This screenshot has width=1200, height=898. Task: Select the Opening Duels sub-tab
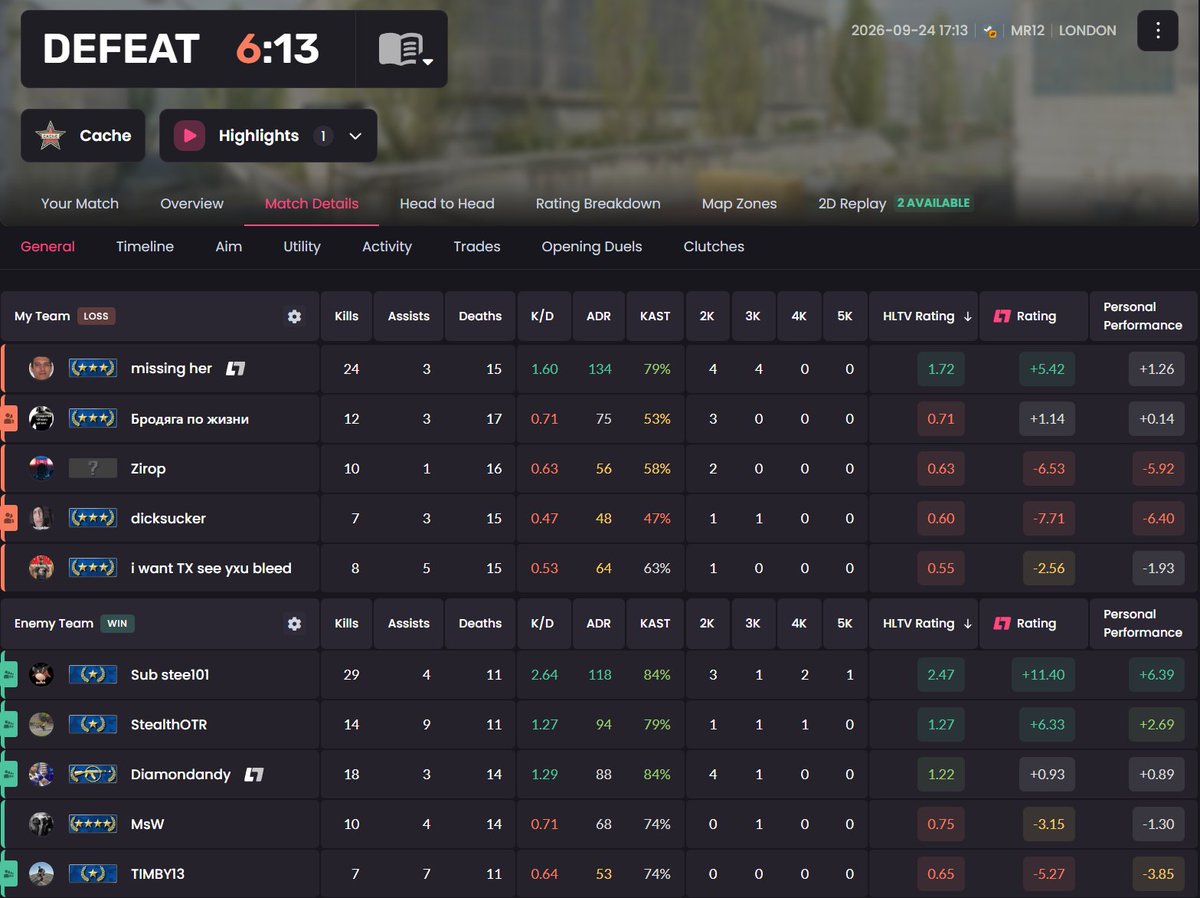coord(592,246)
